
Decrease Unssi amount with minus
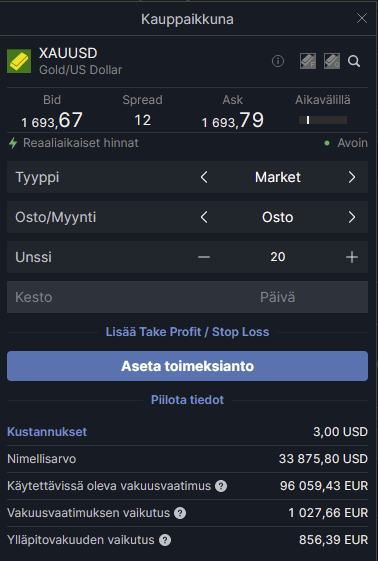(x=204, y=257)
